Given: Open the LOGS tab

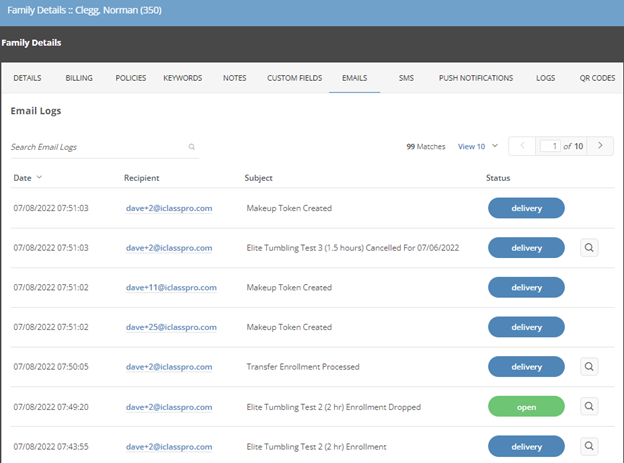Looking at the screenshot, I should coord(545,78).
